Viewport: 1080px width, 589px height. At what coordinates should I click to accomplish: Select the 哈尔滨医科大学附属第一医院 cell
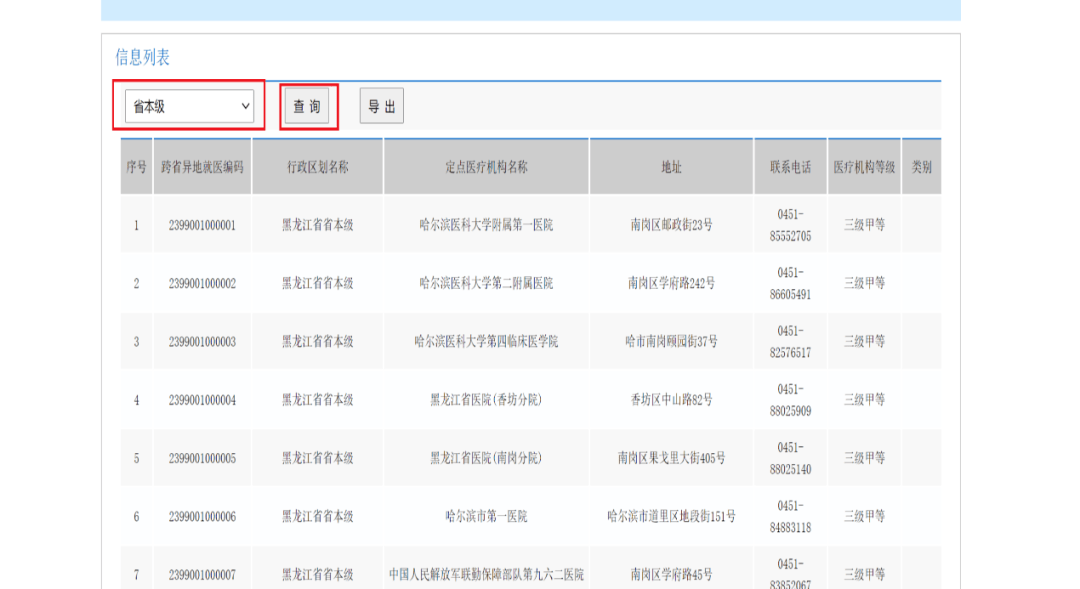486,225
